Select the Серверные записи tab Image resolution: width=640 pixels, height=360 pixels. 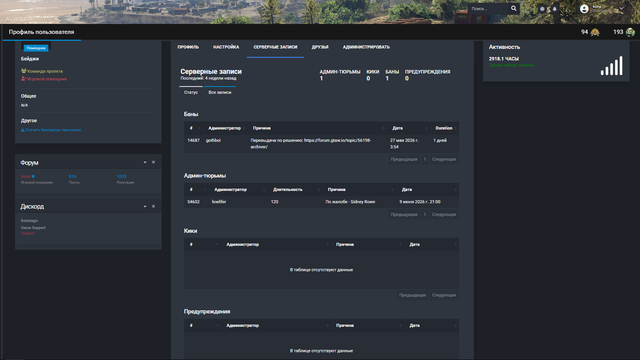pyautogui.click(x=275, y=47)
